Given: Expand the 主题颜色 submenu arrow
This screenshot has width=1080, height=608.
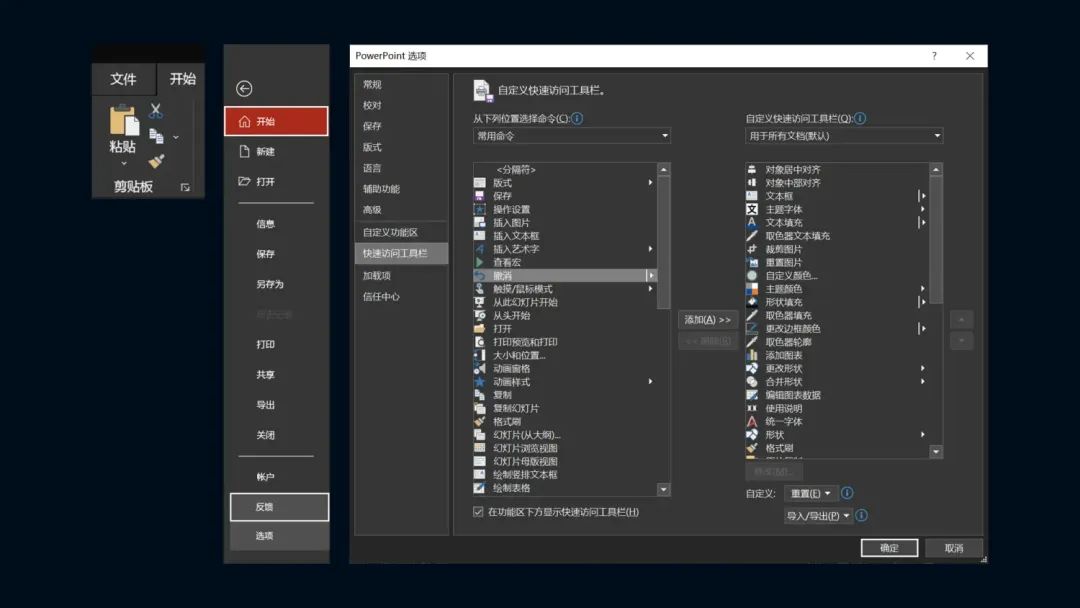Looking at the screenshot, I should pos(922,289).
